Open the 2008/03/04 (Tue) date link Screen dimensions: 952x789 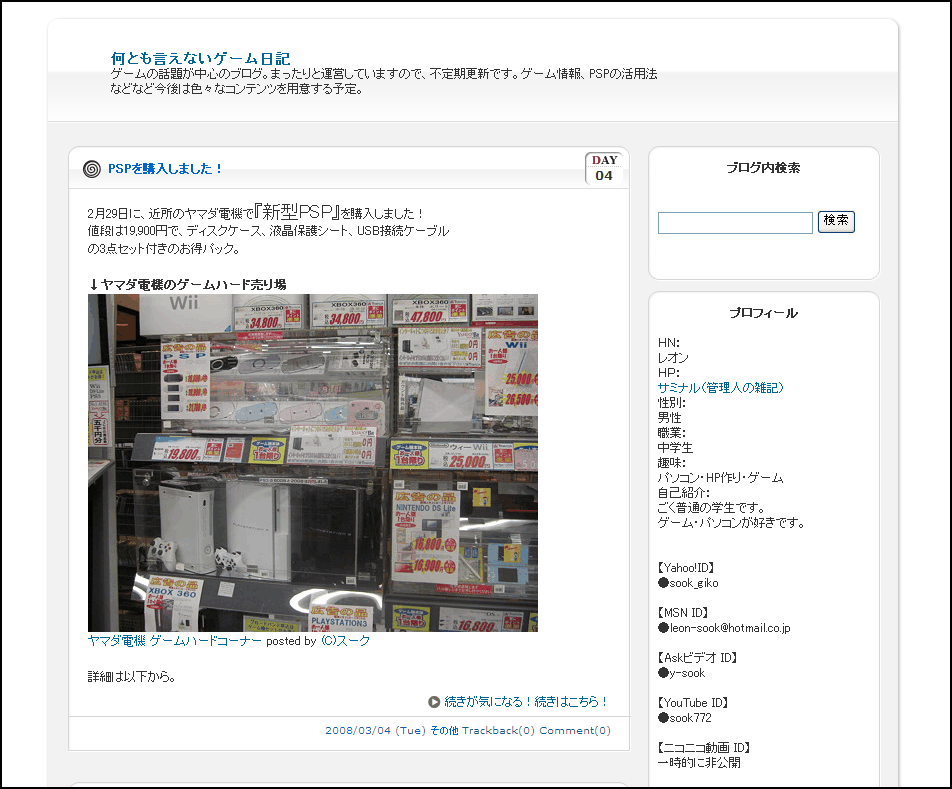coord(375,731)
